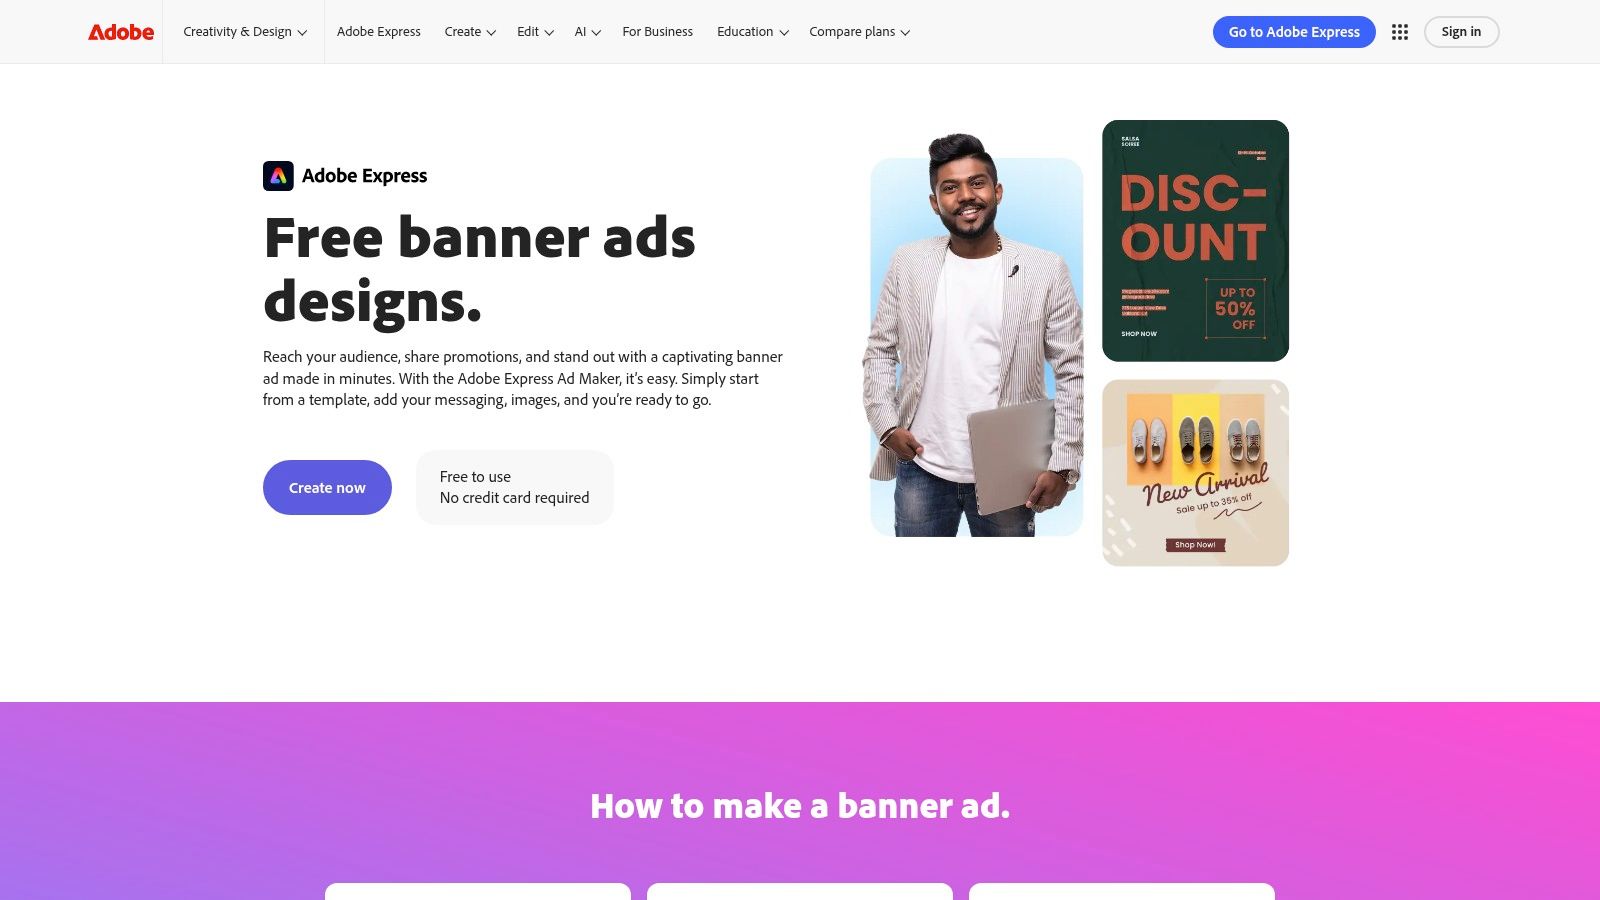
Task: Click the Go to Adobe Express button
Action: 1294,32
